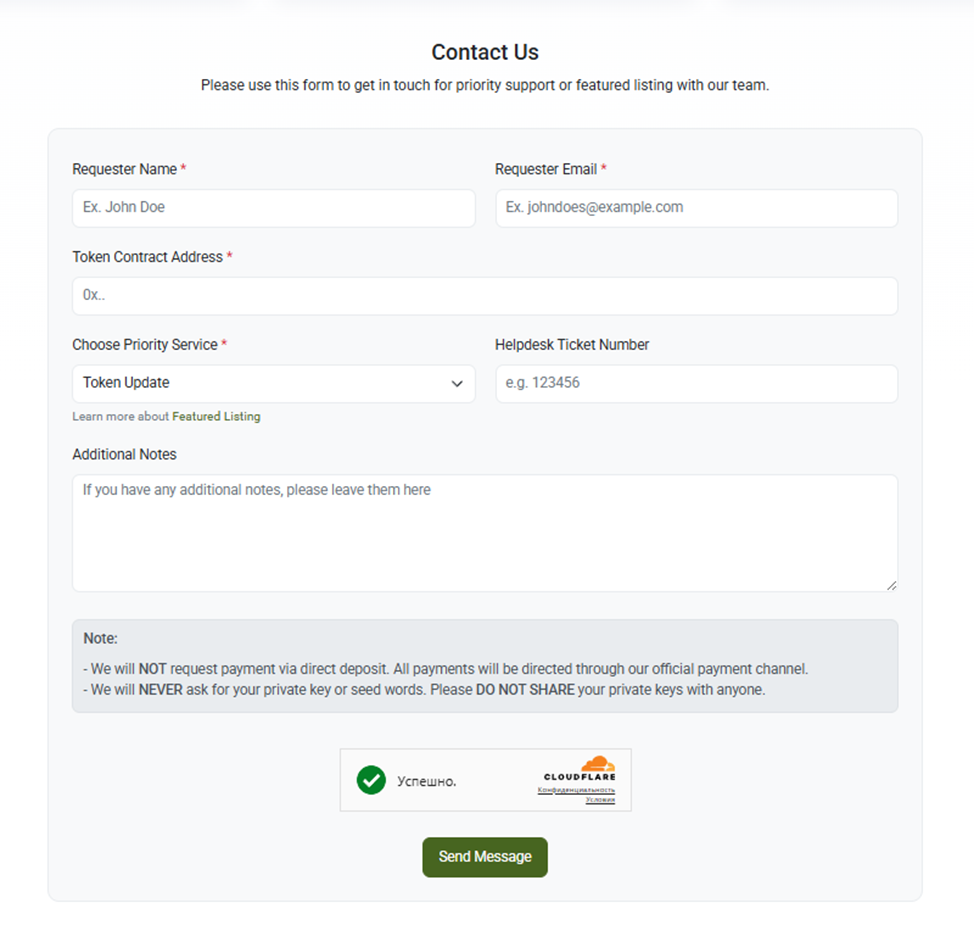The width and height of the screenshot is (974, 936).
Task: Click the Requester Name label
Action: click(124, 169)
